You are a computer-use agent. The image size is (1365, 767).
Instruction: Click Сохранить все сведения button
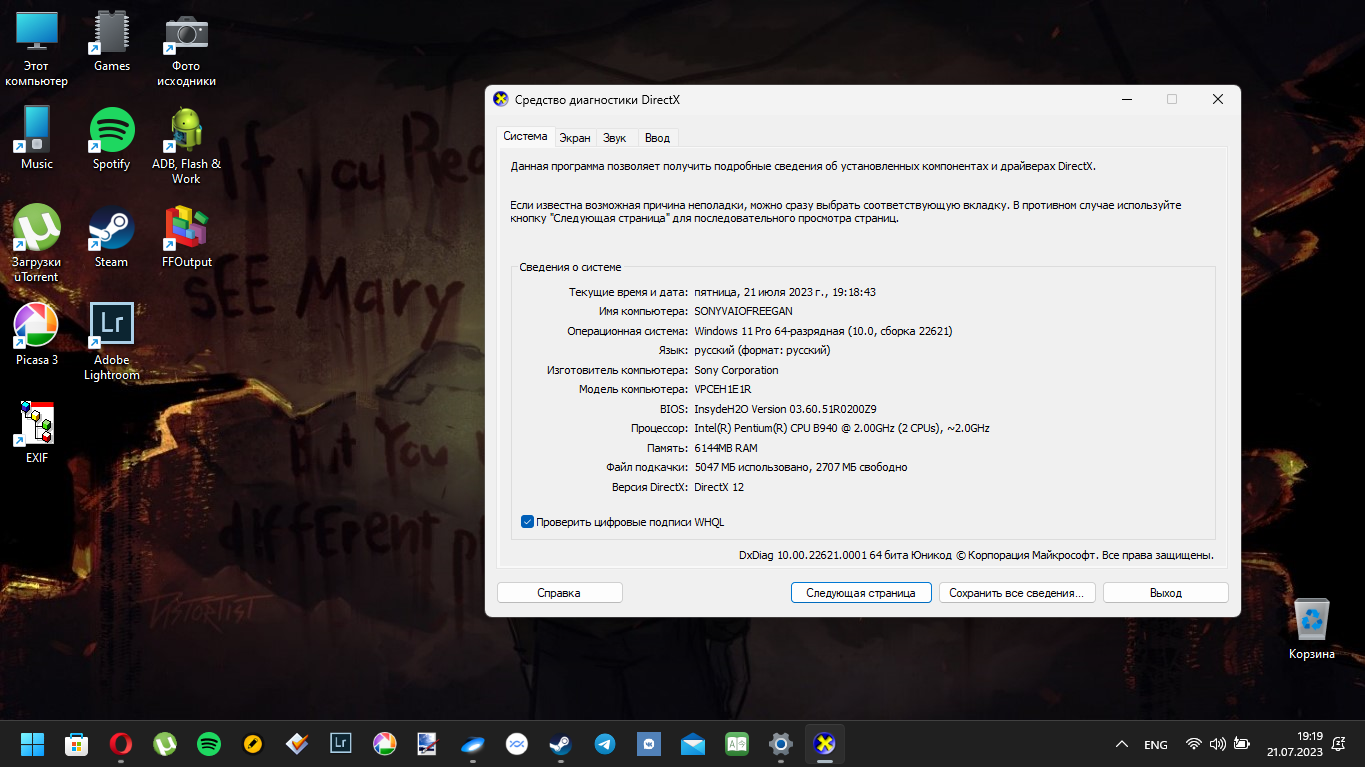[x=1016, y=593]
